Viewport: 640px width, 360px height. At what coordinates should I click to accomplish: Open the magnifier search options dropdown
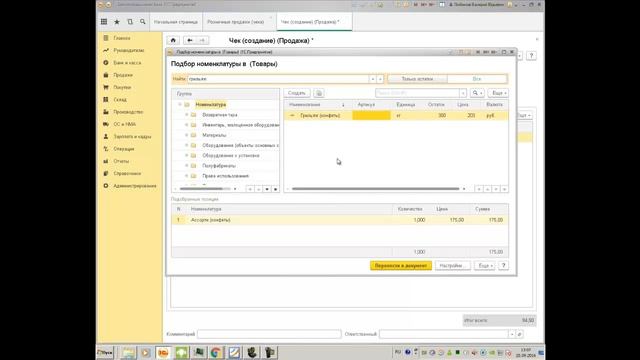pos(477,93)
